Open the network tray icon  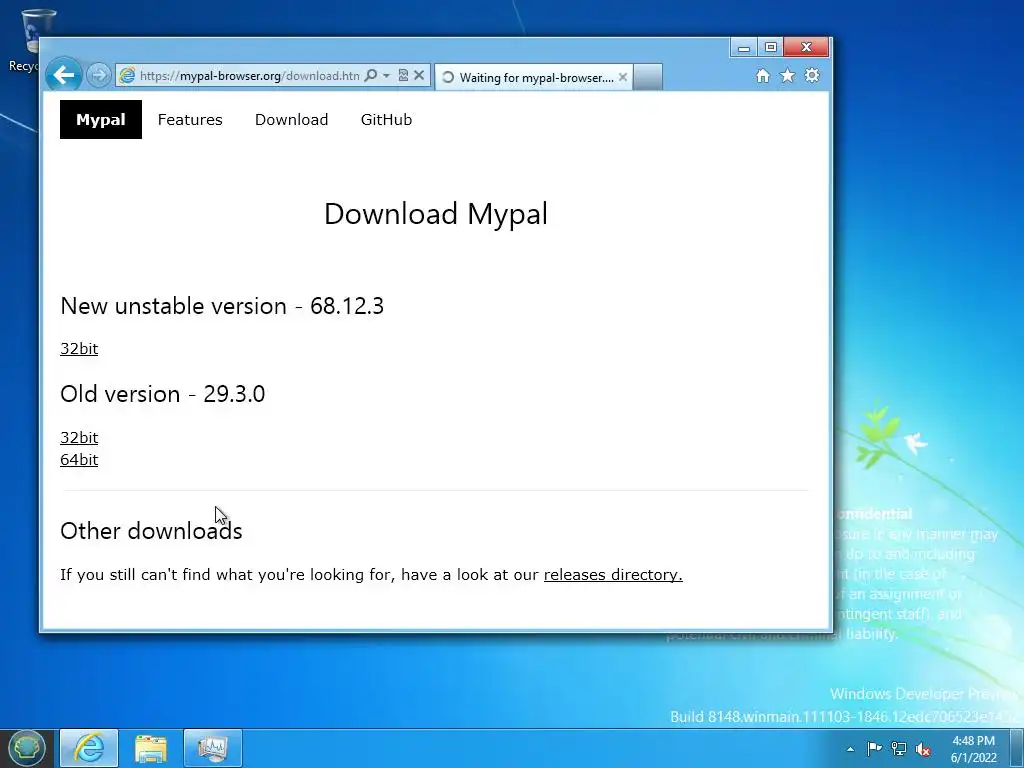pos(899,748)
